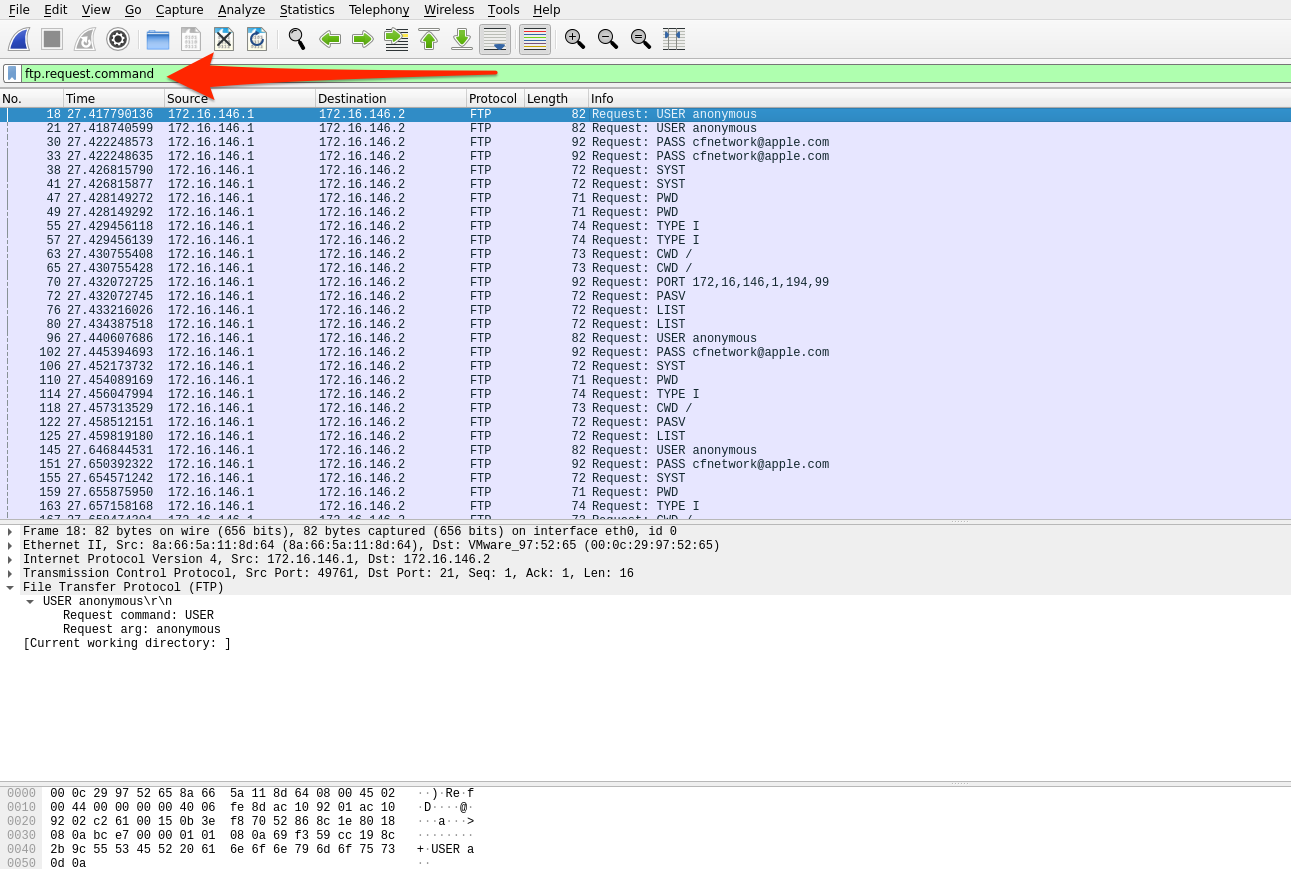The image size is (1291, 869).
Task: Close the current capture file
Action: pyautogui.click(x=224, y=39)
